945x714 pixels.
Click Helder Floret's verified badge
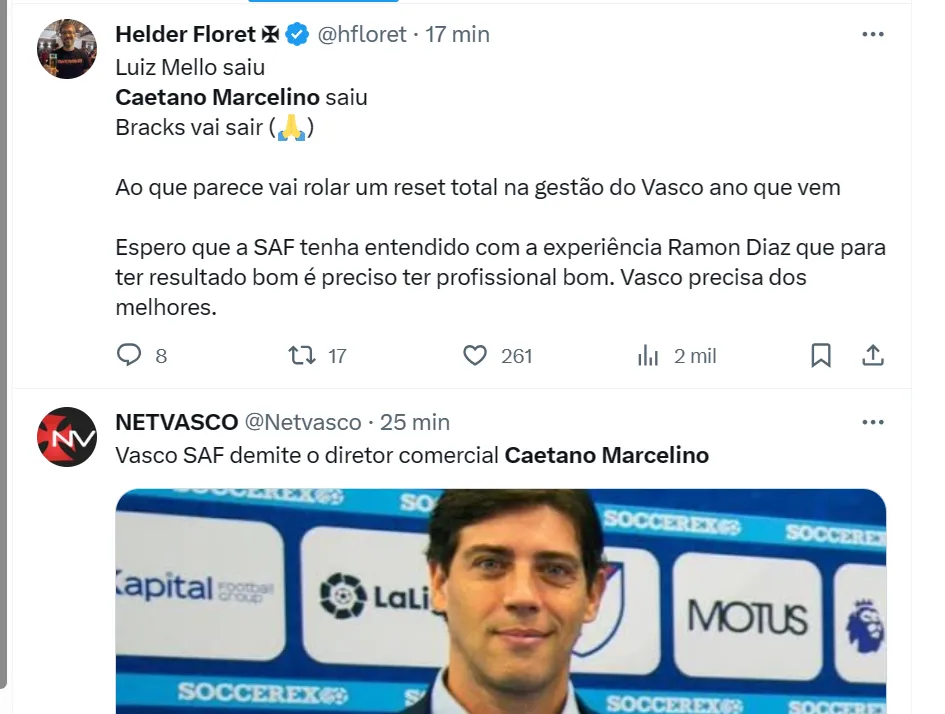[298, 34]
